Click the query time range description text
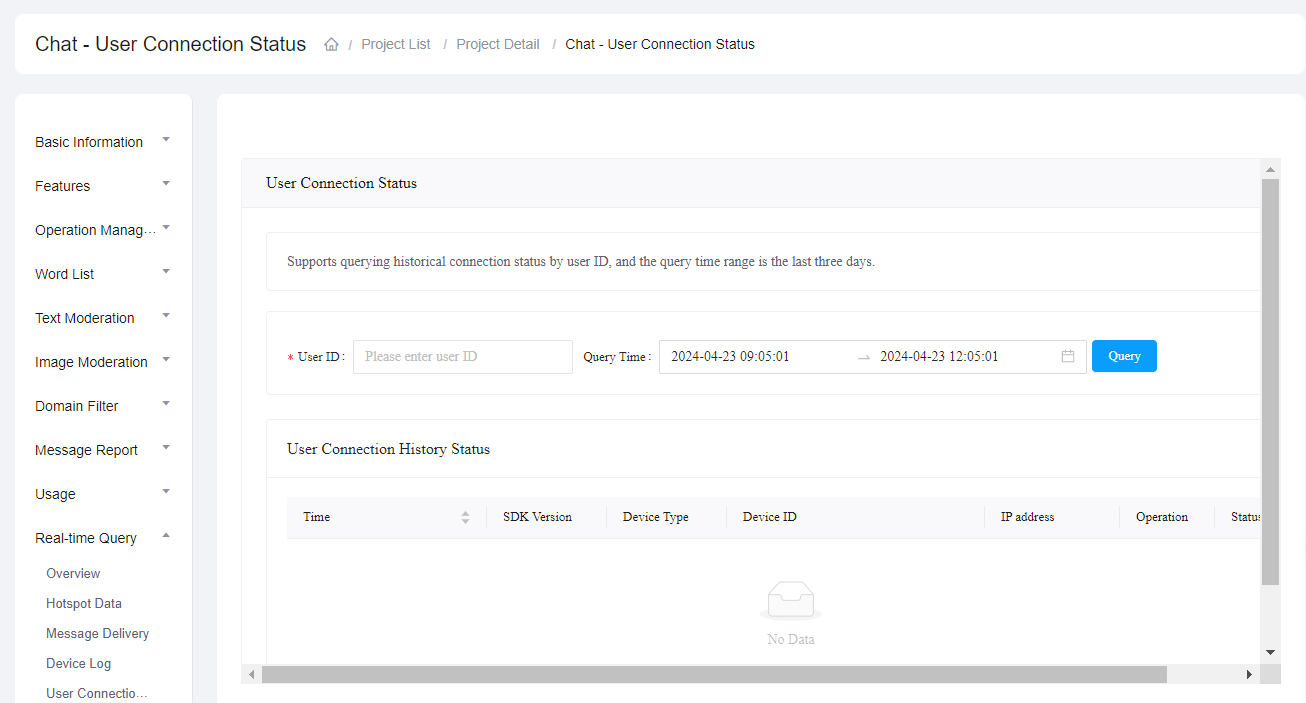This screenshot has height=703, width=1306. click(581, 262)
